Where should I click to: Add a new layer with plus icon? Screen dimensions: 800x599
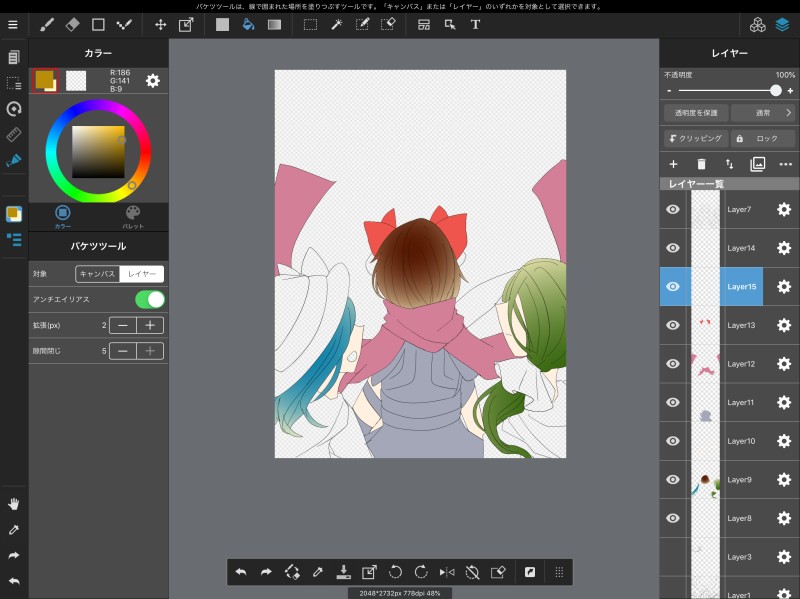[x=673, y=164]
